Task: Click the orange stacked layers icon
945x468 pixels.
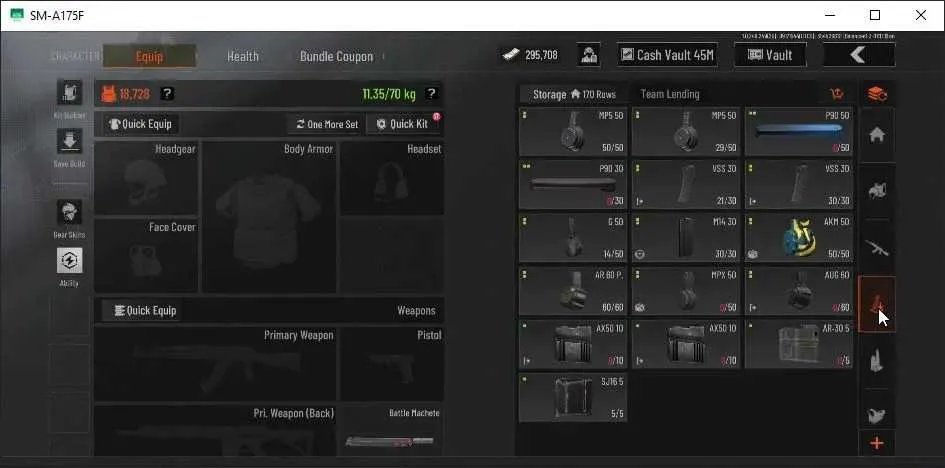Action: click(877, 94)
